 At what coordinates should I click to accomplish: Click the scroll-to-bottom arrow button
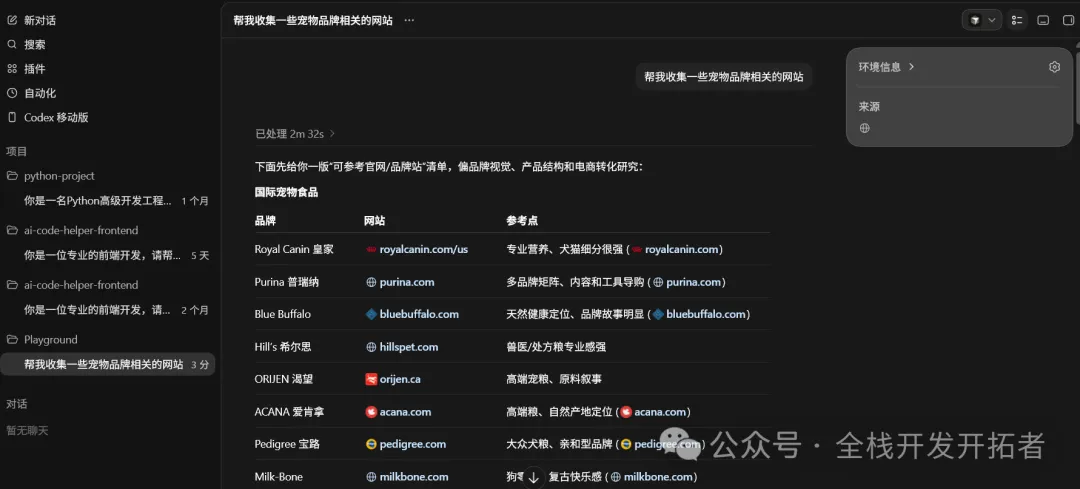pos(533,477)
